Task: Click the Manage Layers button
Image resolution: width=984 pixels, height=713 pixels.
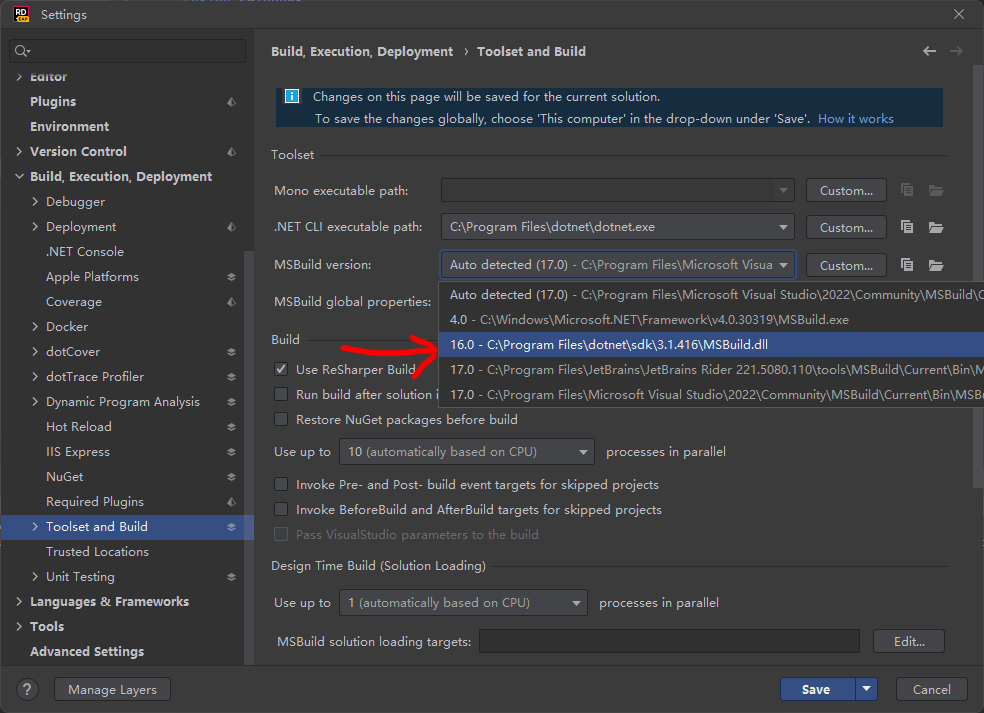Action: tap(112, 689)
